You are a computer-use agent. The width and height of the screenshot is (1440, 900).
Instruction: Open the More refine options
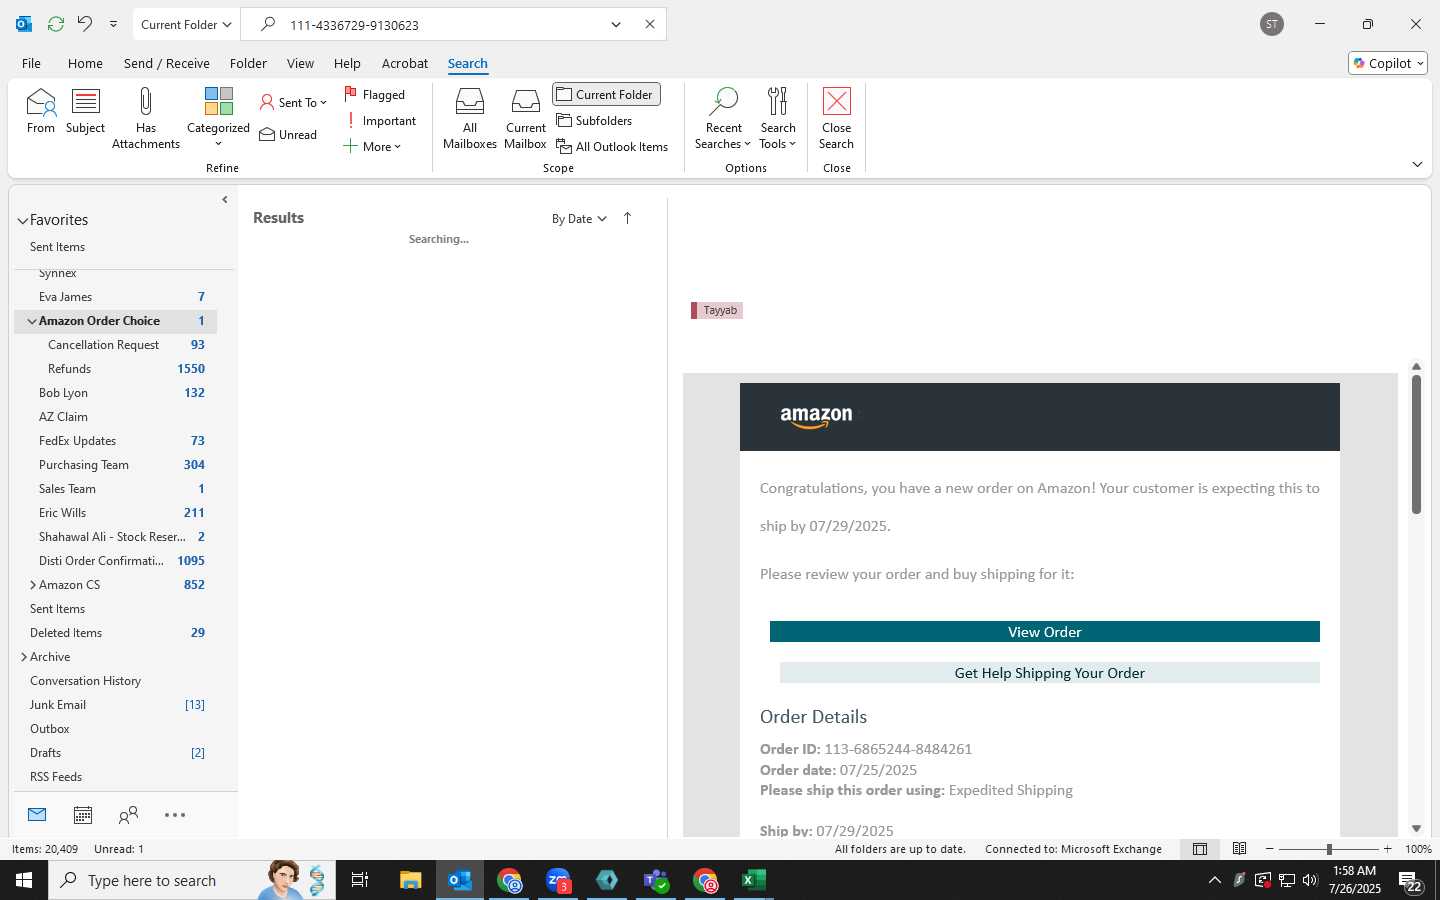point(372,147)
